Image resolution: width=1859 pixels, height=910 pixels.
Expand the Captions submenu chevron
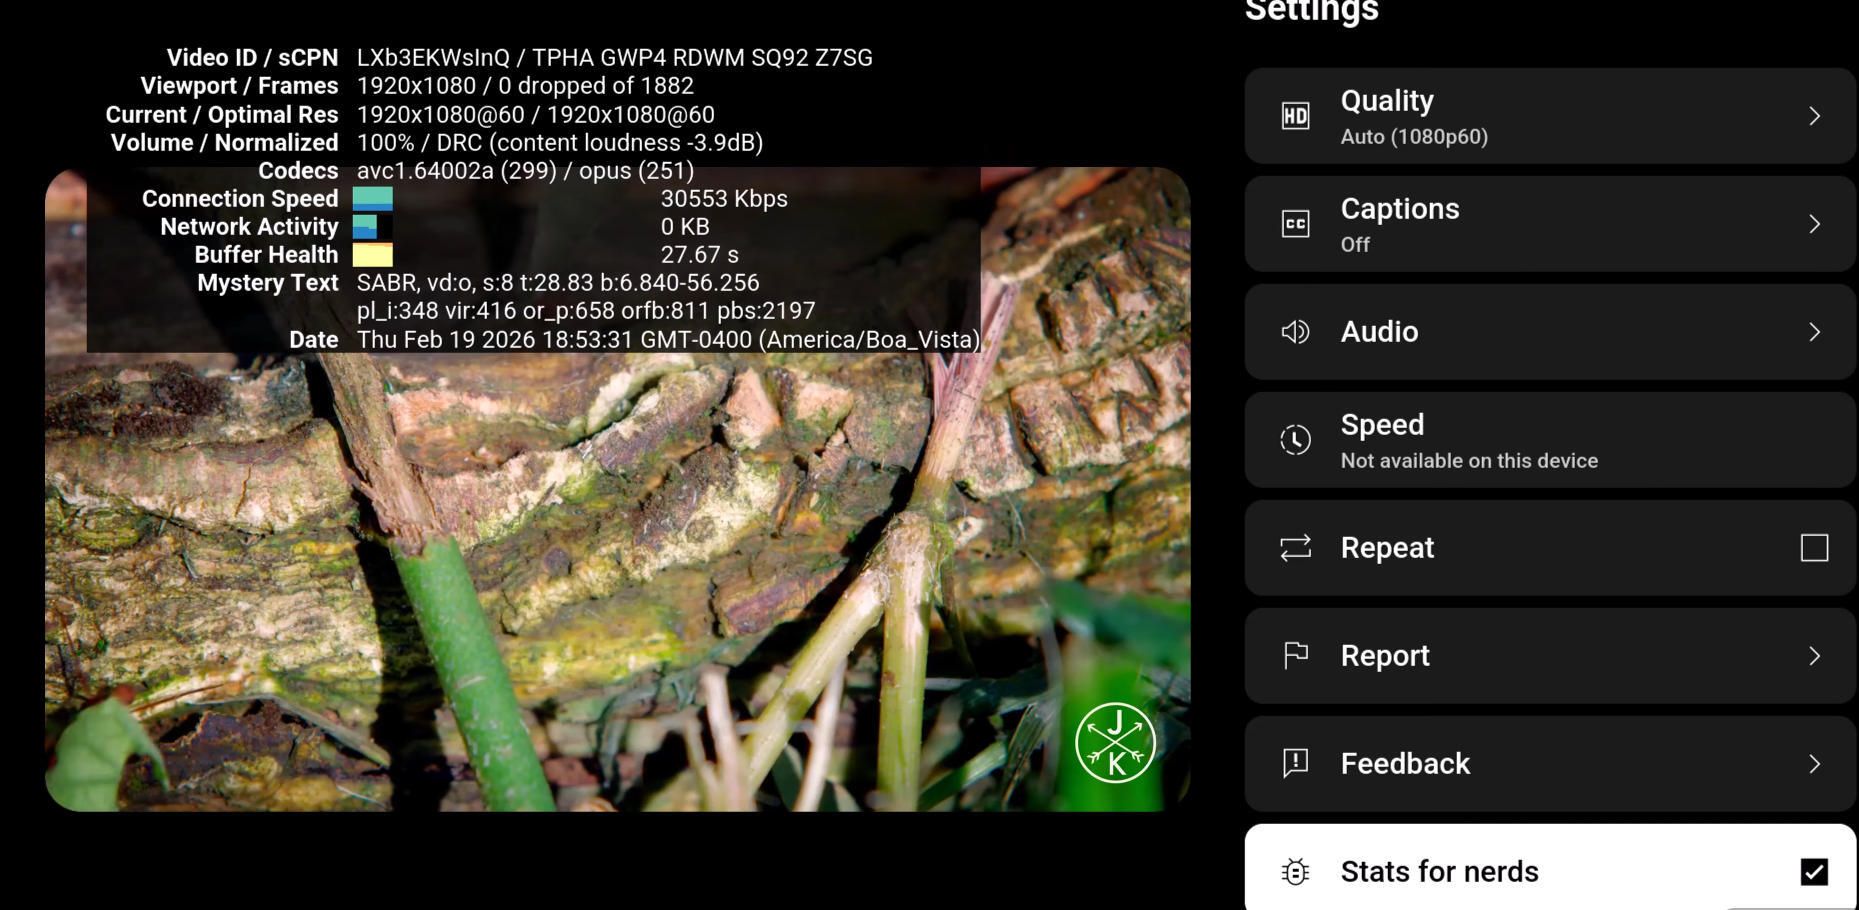1814,224
